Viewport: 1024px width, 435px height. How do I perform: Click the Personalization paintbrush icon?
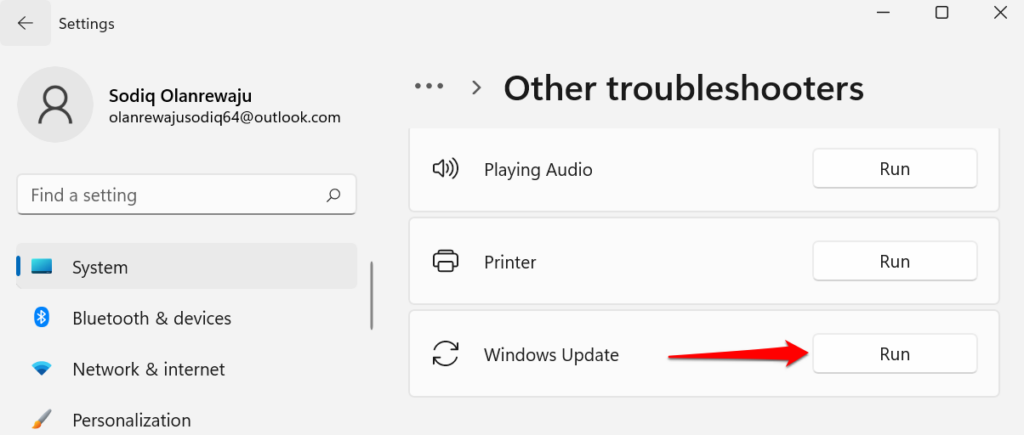(x=42, y=420)
